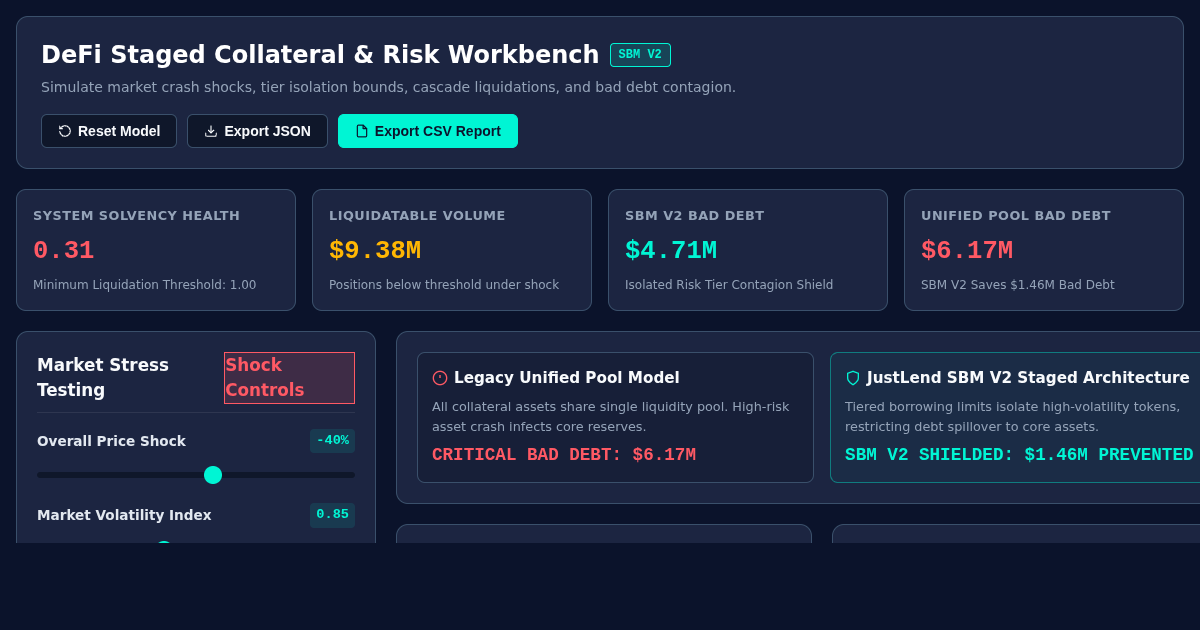Click the Isolated Risk Tier Contagion Shield text
1200x630 pixels.
coord(729,285)
